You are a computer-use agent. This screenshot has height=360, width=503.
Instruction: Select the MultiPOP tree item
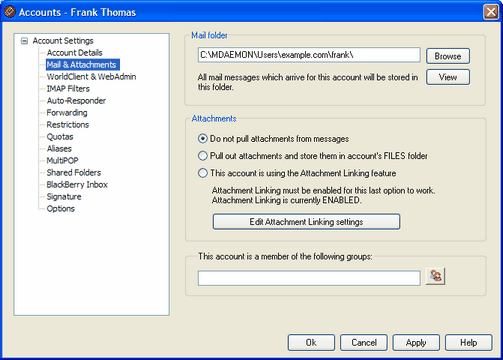pyautogui.click(x=63, y=161)
